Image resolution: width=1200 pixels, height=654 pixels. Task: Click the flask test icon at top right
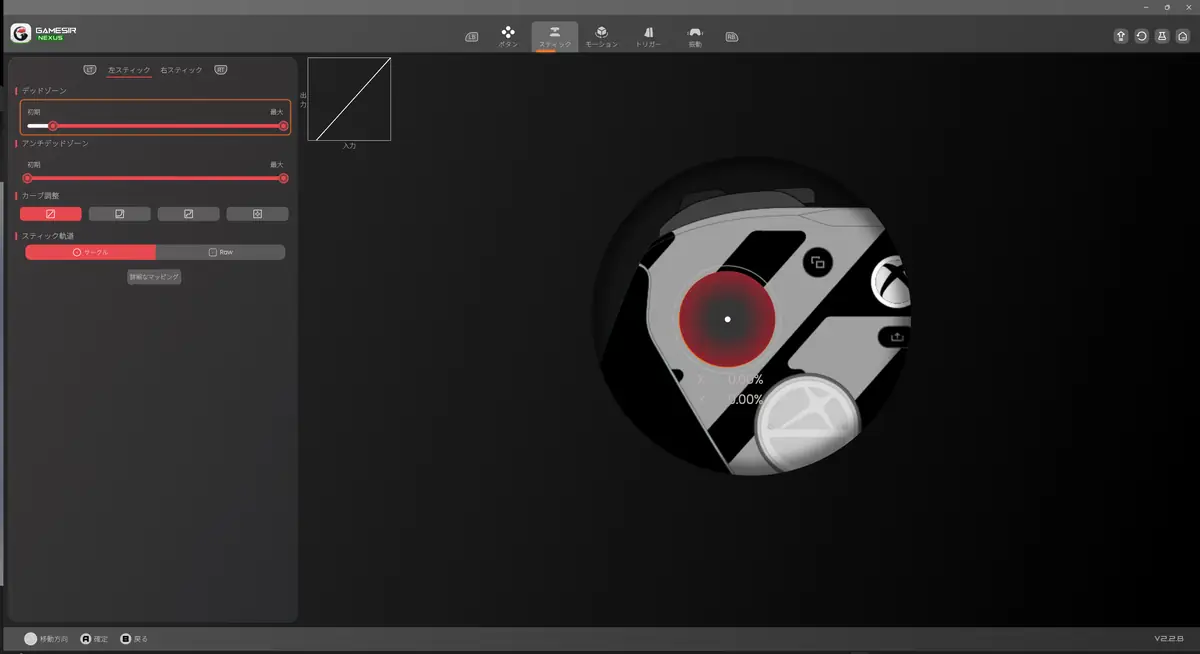tap(1162, 36)
